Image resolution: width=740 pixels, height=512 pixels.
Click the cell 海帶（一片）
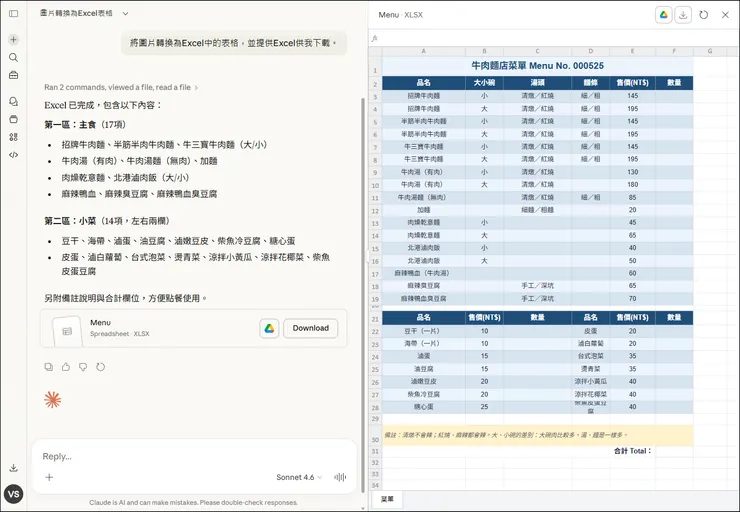423,344
